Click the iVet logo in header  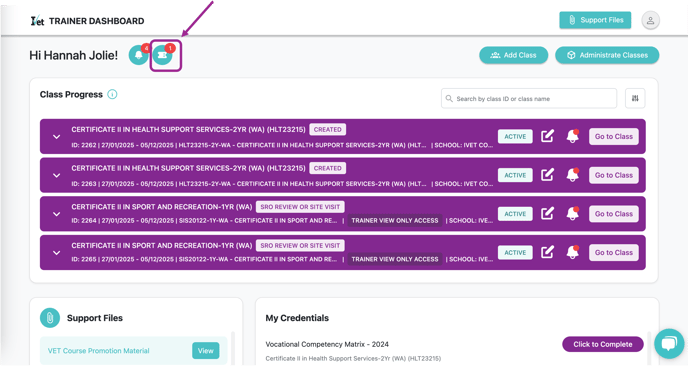pyautogui.click(x=37, y=21)
